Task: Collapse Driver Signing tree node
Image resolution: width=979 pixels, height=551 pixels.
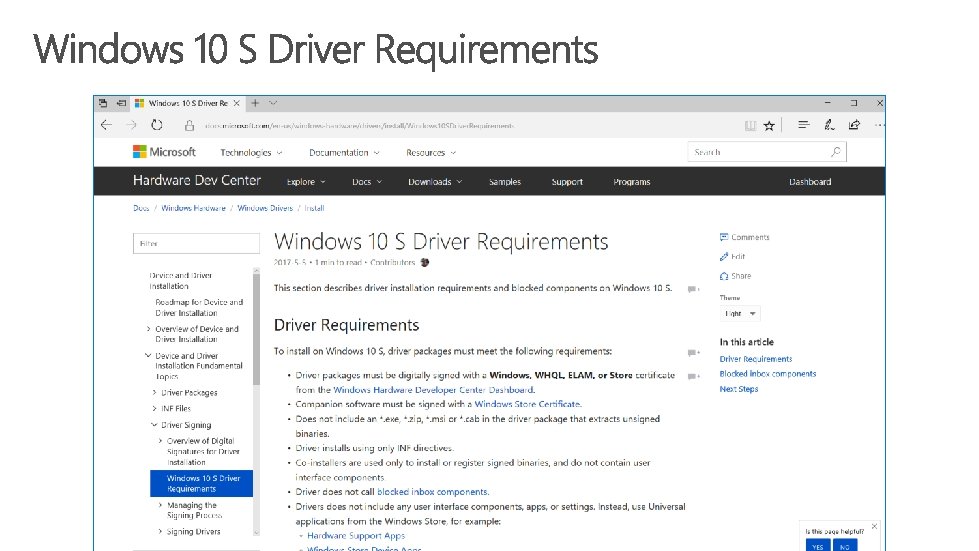Action: tap(154, 425)
